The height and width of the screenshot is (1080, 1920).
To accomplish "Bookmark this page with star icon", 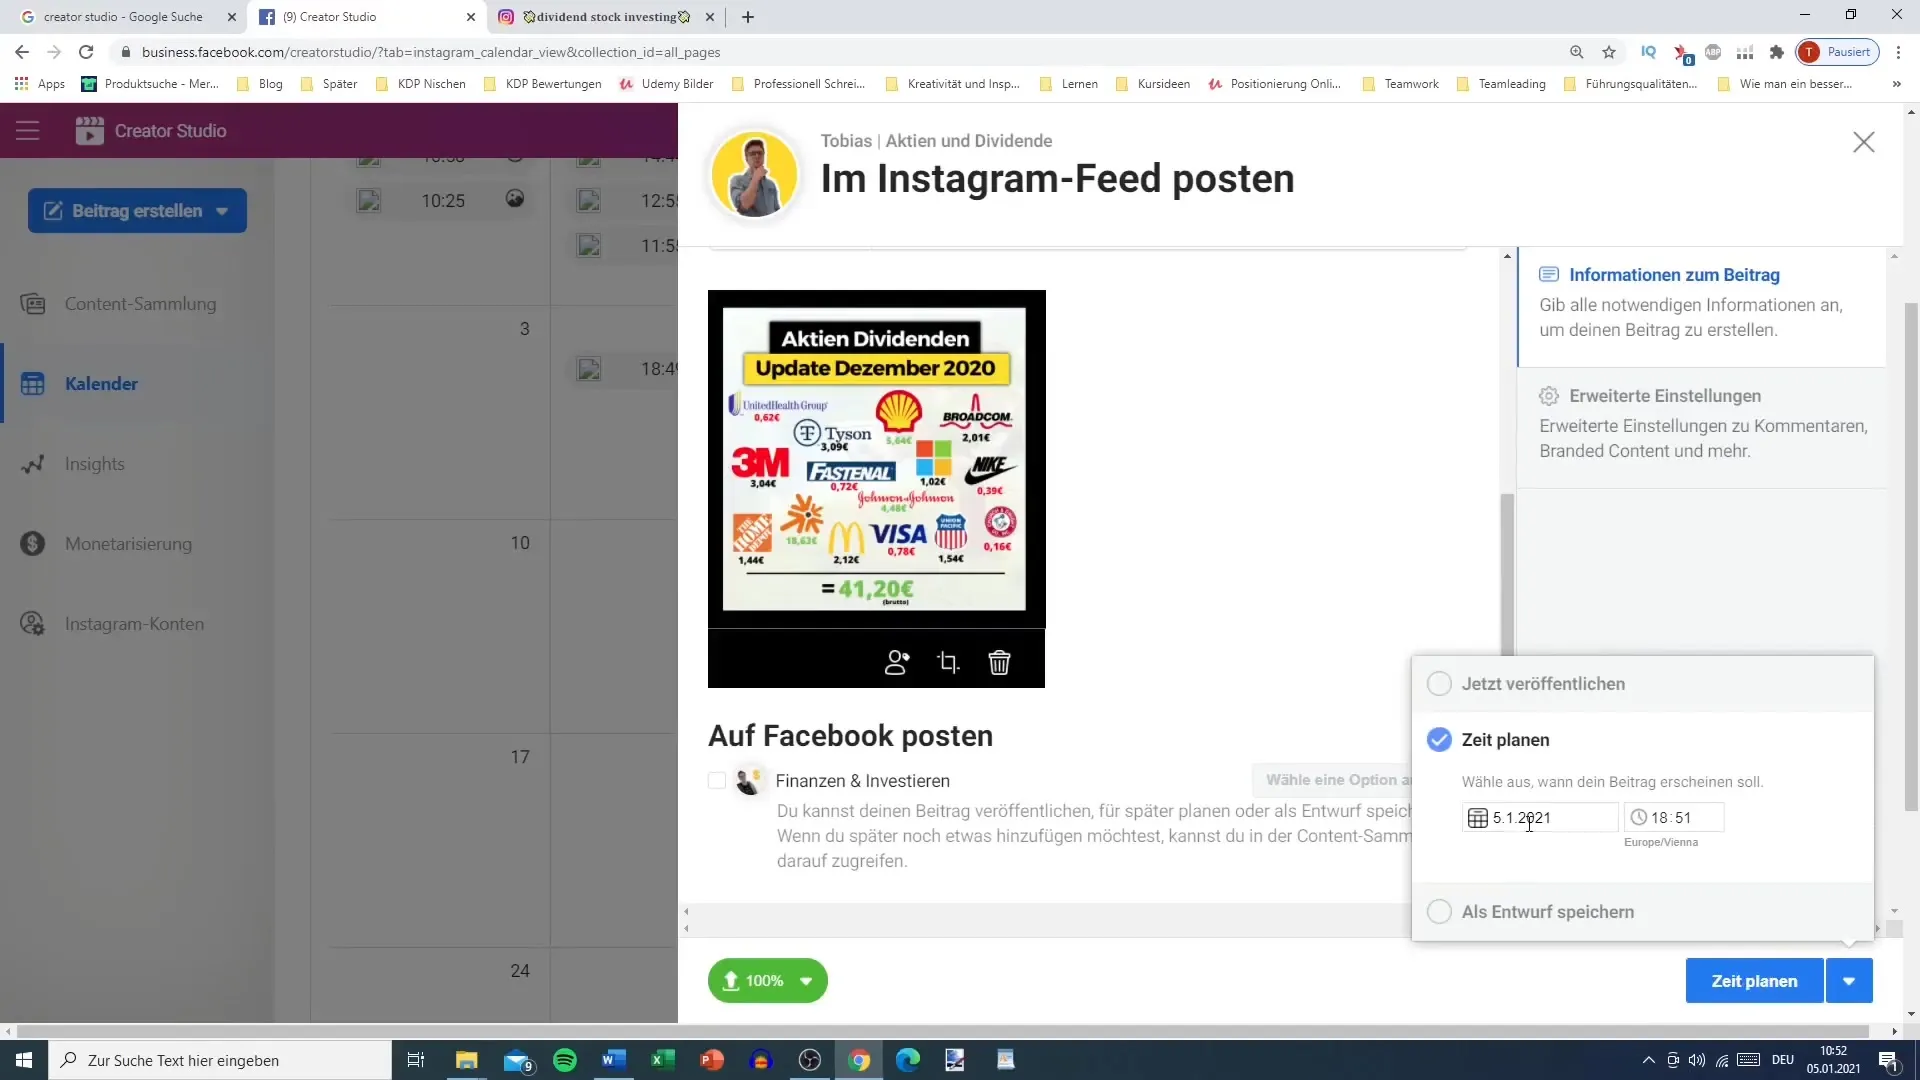I will (x=1609, y=52).
